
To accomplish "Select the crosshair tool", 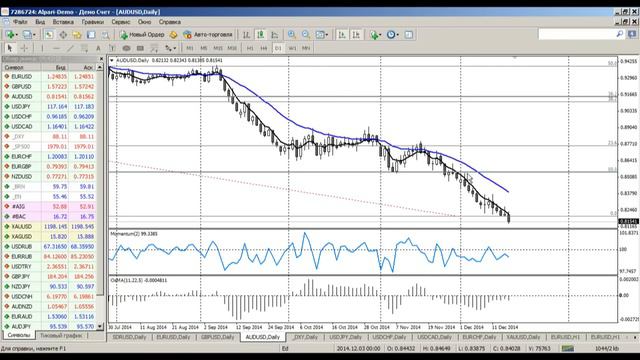I will coord(24,48).
